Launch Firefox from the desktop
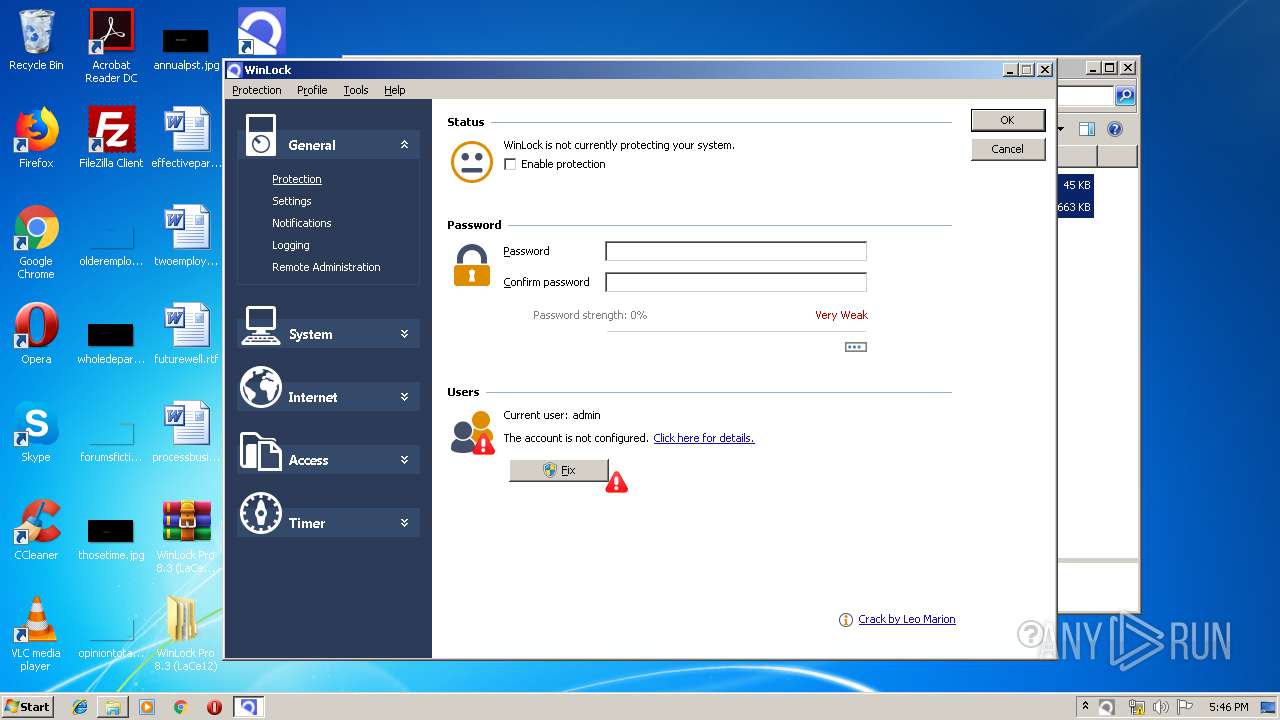Image resolution: width=1280 pixels, height=720 pixels. (x=36, y=138)
